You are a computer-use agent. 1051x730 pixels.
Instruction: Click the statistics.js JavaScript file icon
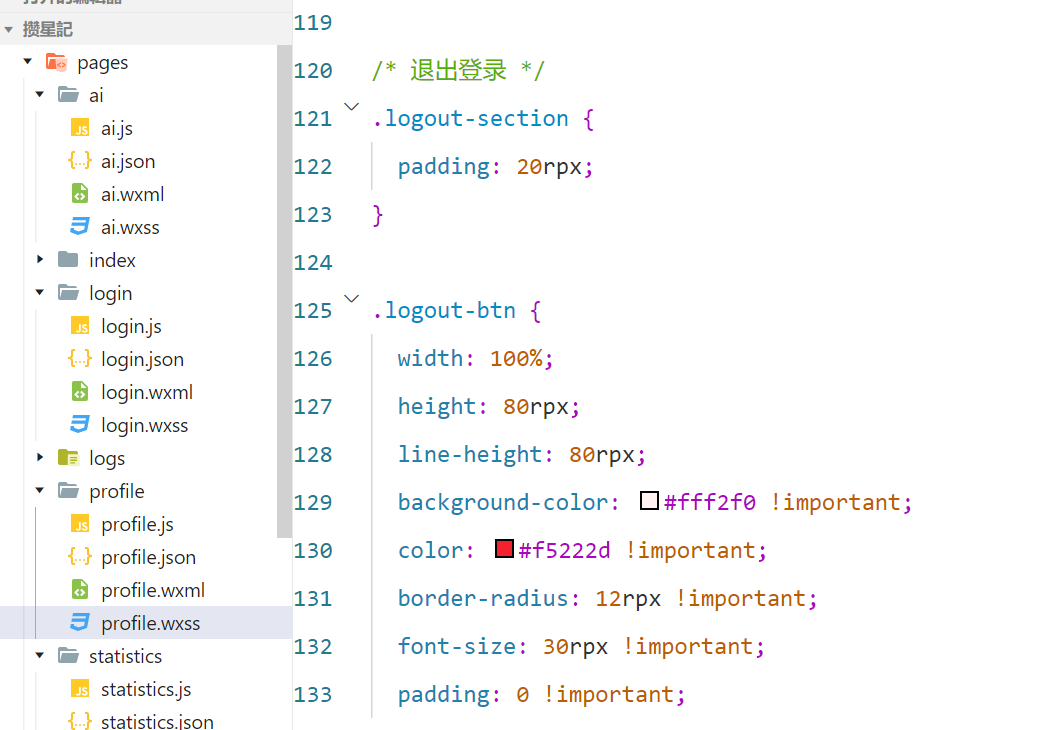pyautogui.click(x=80, y=688)
